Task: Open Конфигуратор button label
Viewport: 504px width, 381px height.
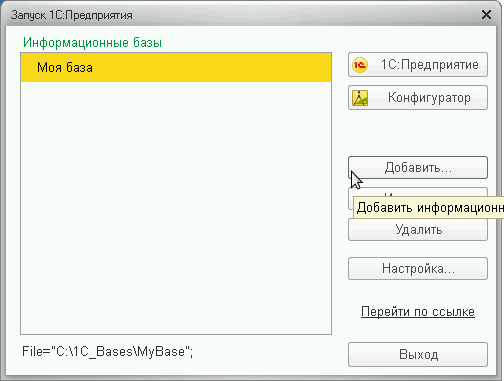Action: (x=429, y=98)
